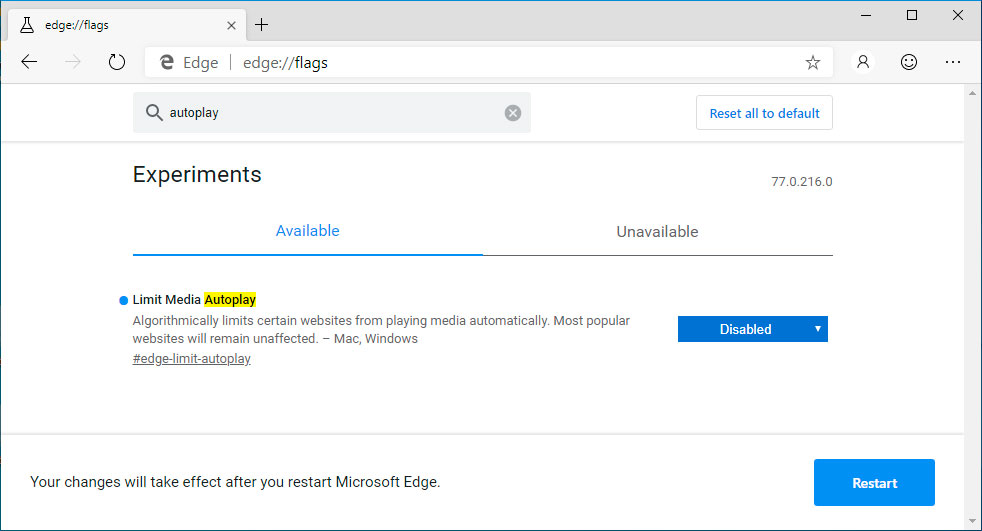Open the Limit Media Autoplay Disabled dropdown

pos(752,329)
